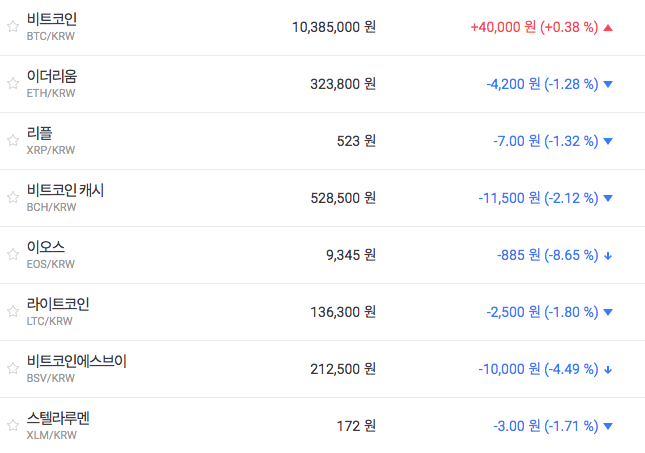Viewport: 645px width, 453px height.
Task: Star 비트코인 as a favorite
Action: (13, 27)
